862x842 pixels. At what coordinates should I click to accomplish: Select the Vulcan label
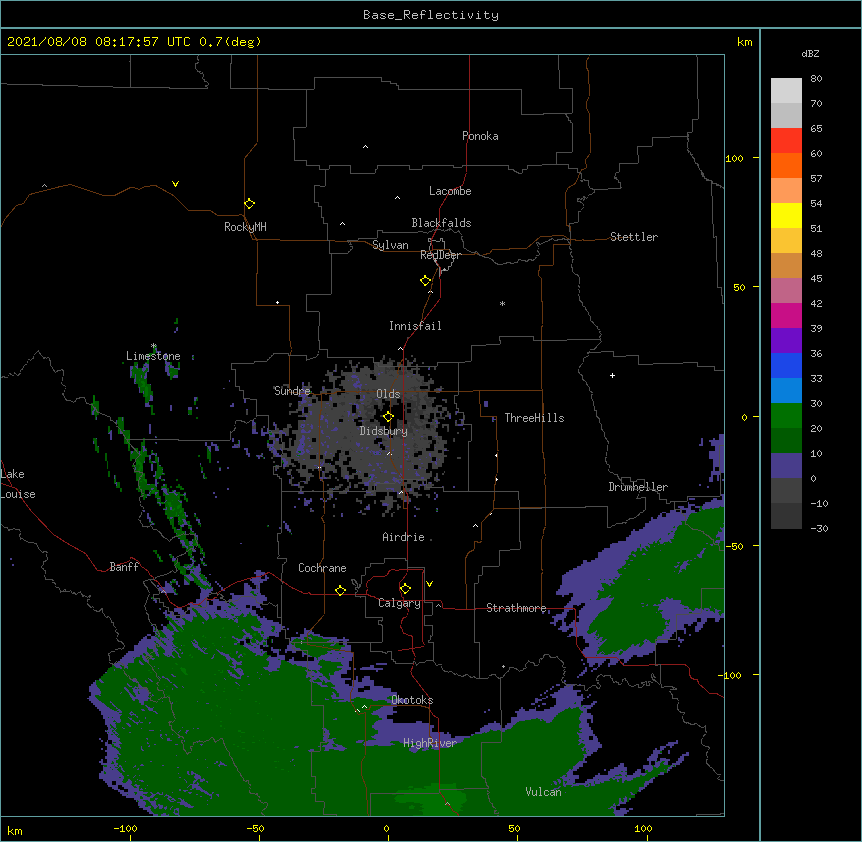[543, 792]
